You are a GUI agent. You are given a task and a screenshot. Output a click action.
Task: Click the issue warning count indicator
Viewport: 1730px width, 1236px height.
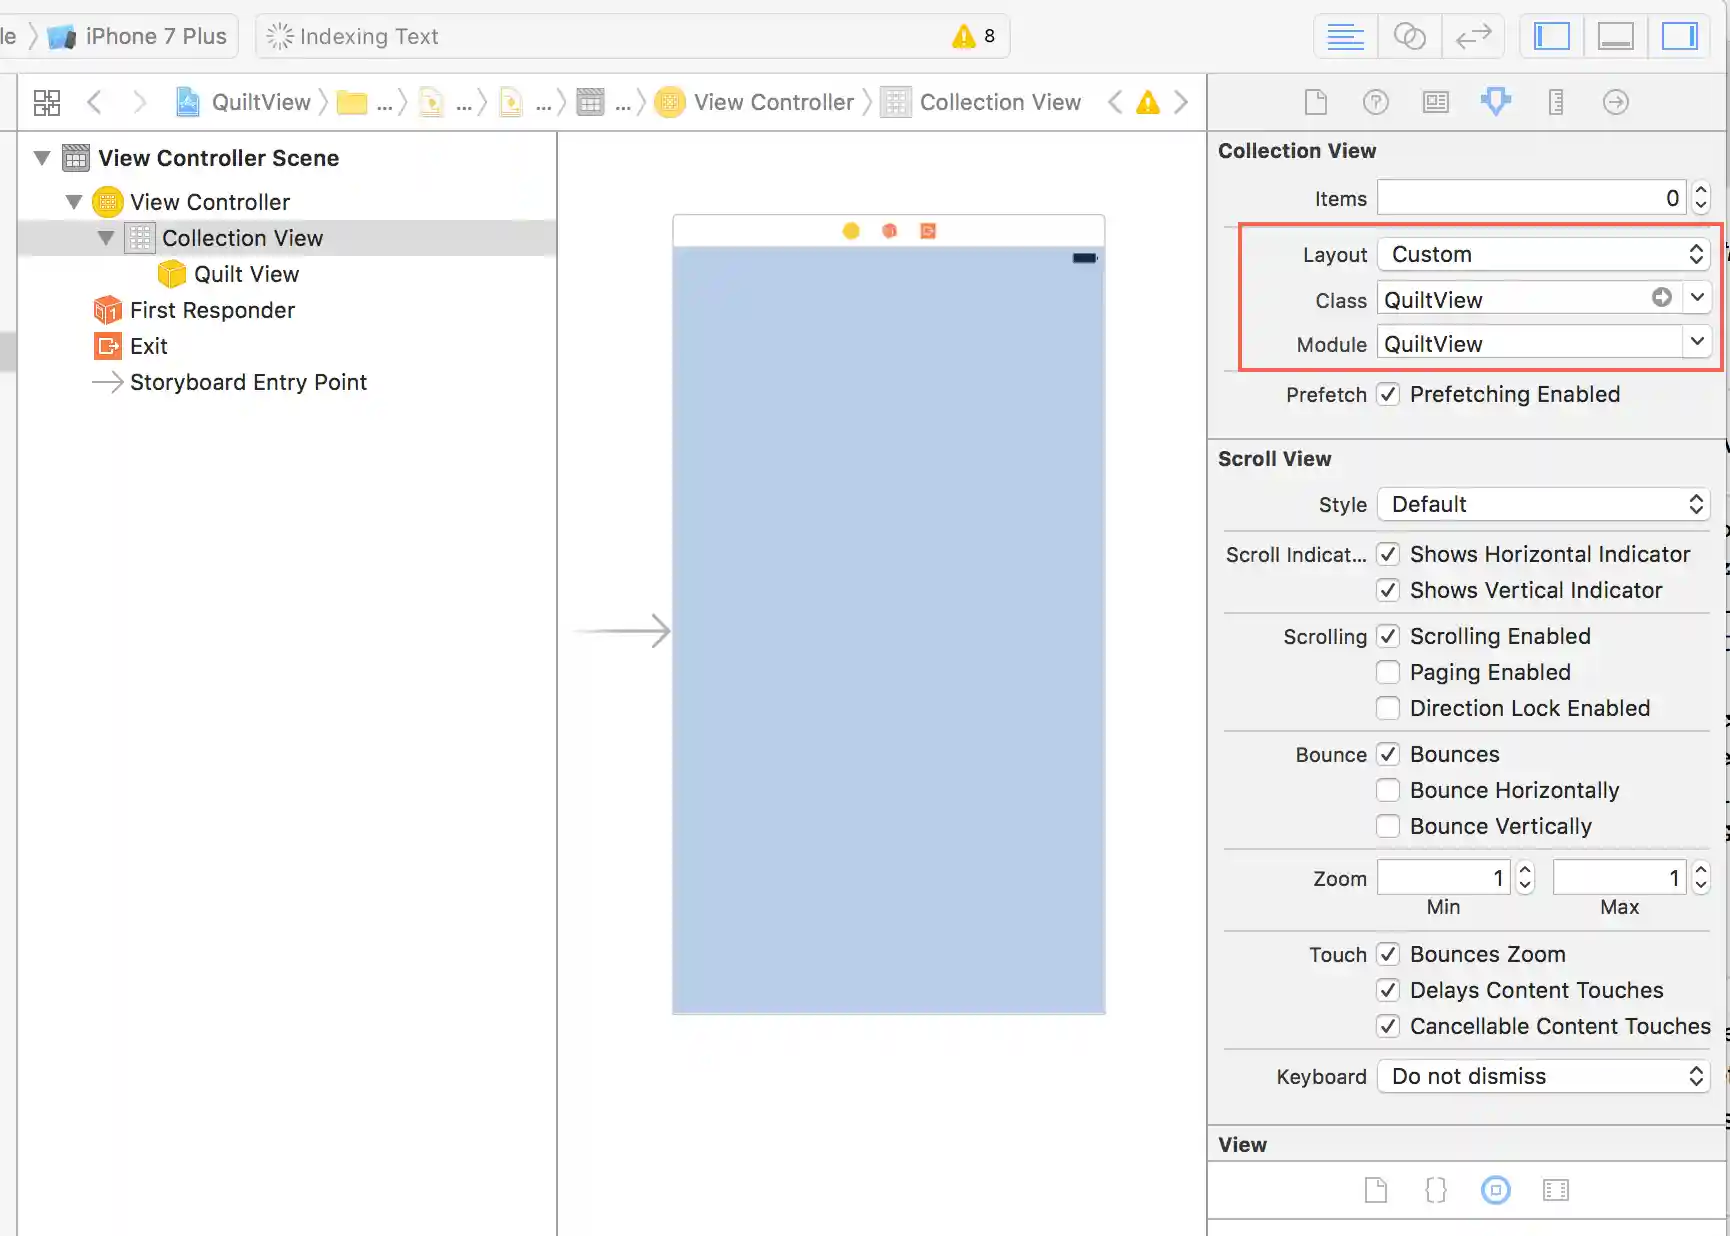973,37
